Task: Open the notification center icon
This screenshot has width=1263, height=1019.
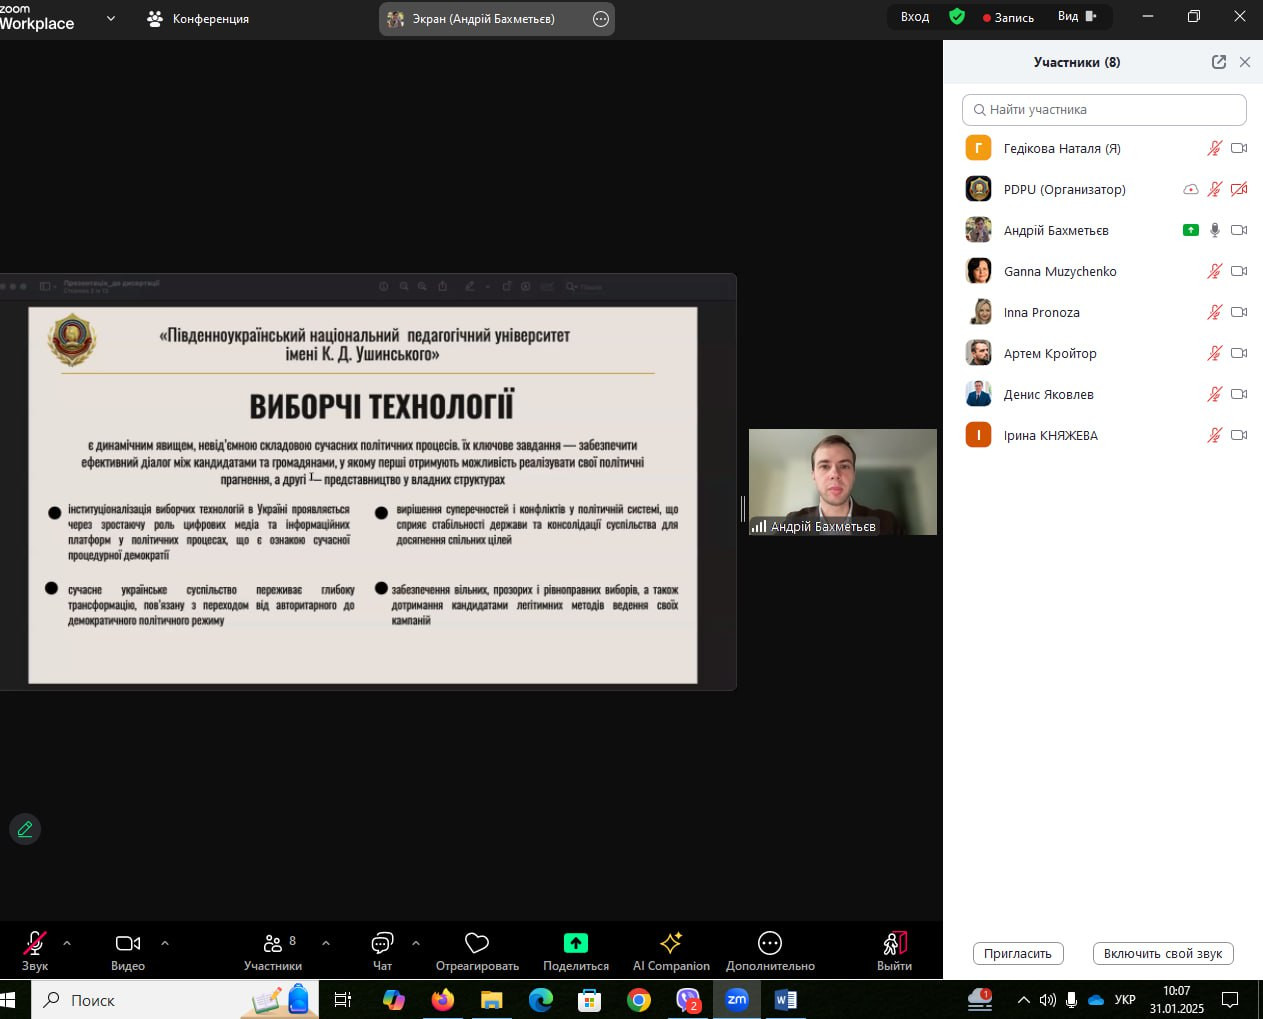Action: (x=1231, y=999)
